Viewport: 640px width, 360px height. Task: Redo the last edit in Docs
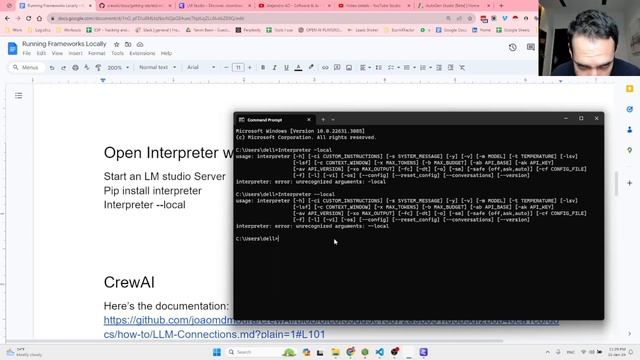(63, 68)
